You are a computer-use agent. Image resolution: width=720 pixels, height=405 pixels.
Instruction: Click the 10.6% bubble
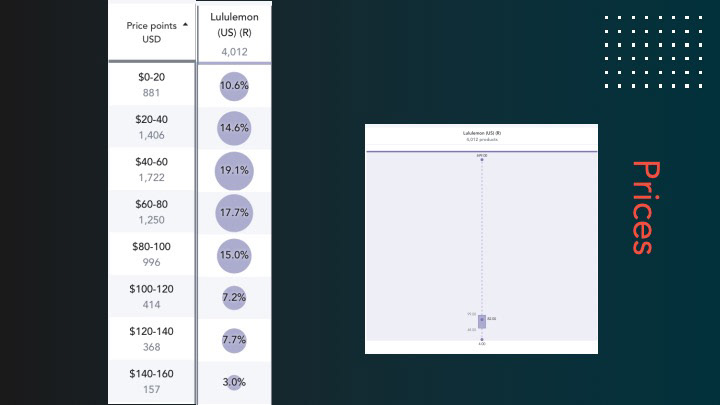coord(234,86)
